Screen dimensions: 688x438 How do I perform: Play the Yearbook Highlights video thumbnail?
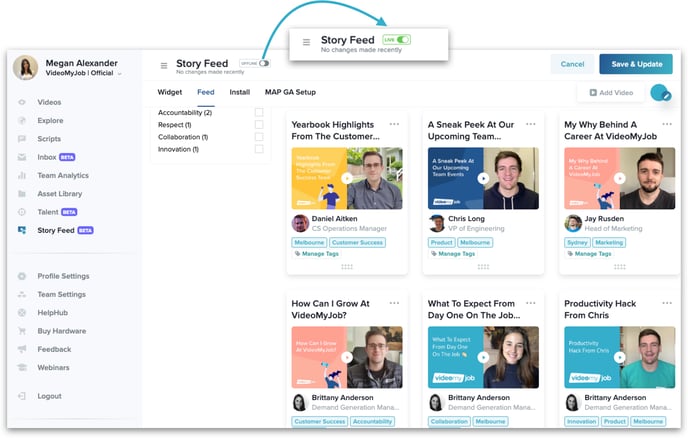click(347, 178)
